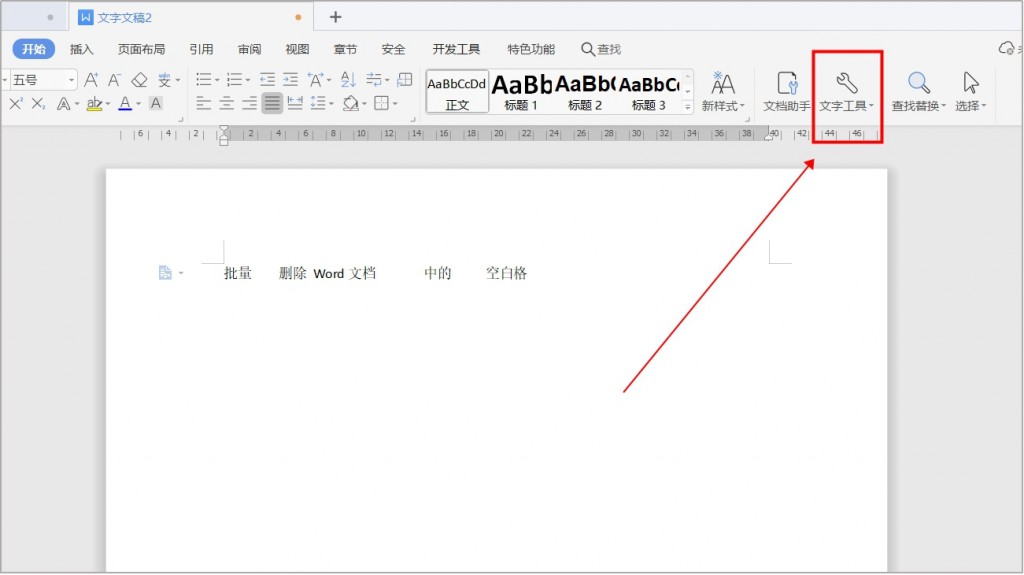Align paragraph text to the left
Screen dimensions: 1024x575
click(204, 103)
